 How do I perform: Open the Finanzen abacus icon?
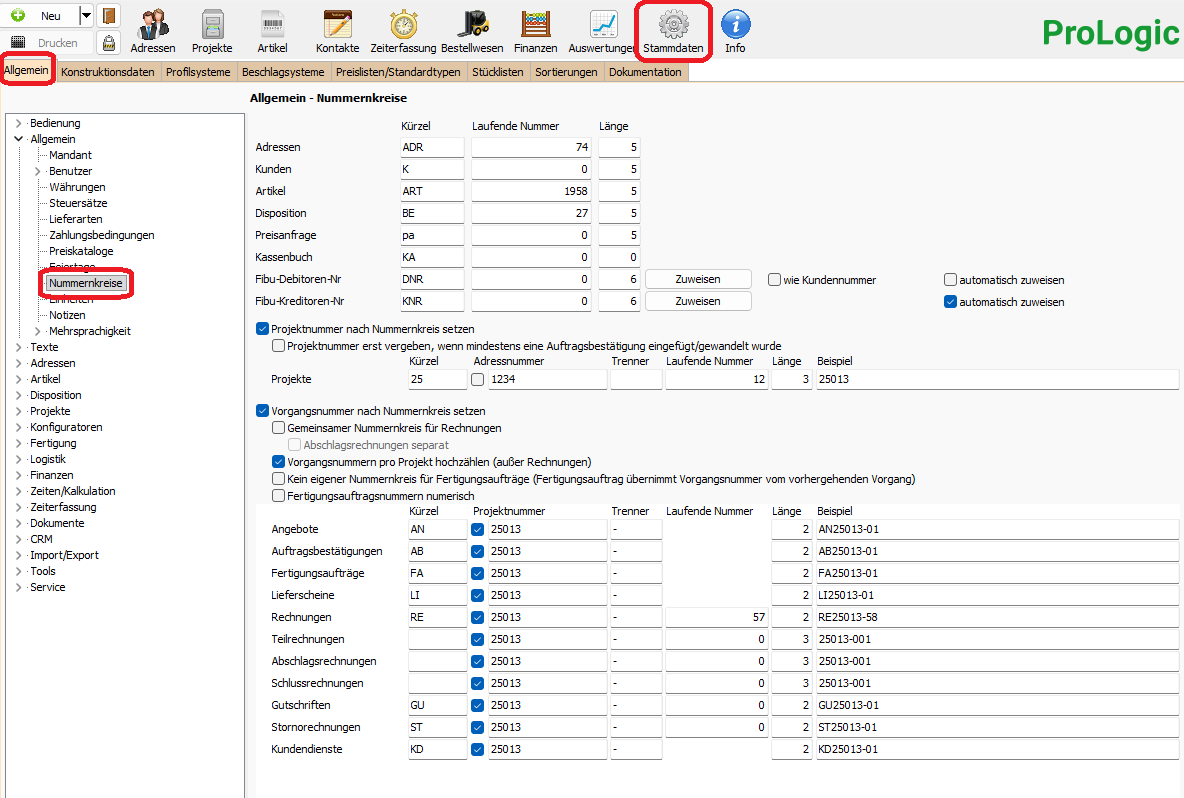pyautogui.click(x=536, y=29)
